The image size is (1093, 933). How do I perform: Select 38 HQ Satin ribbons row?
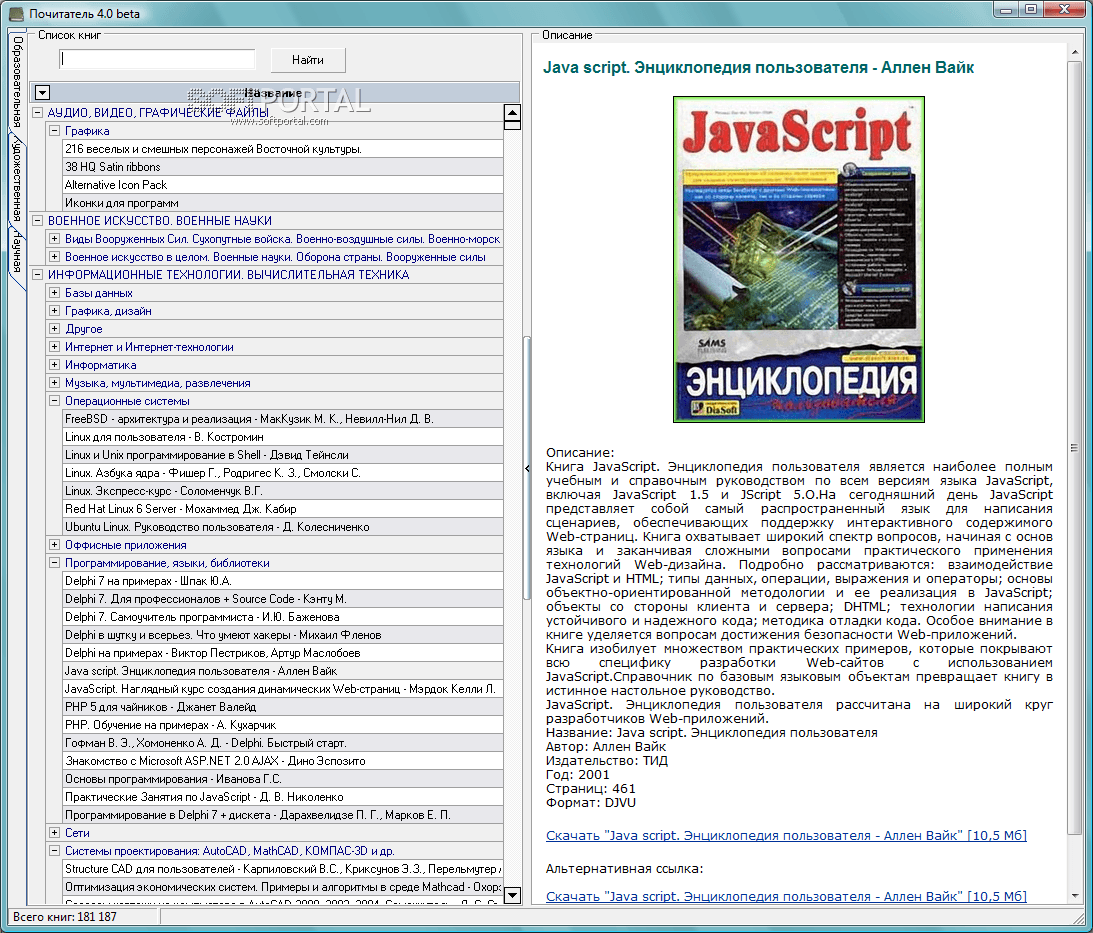pos(283,167)
